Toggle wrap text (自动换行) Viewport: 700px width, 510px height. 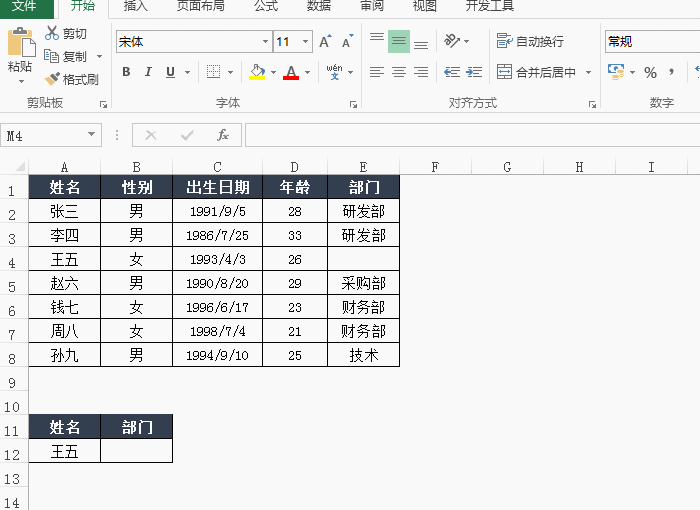(x=530, y=41)
